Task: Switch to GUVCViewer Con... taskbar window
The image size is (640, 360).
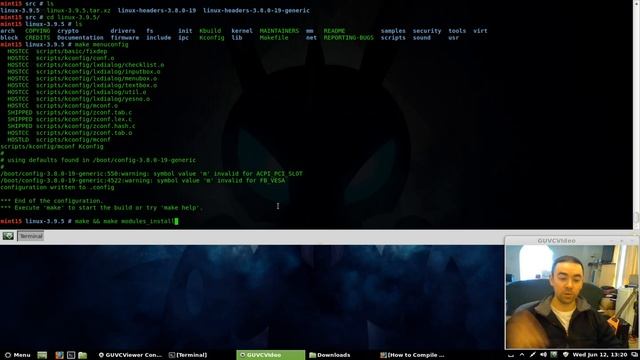Action: pos(130,355)
